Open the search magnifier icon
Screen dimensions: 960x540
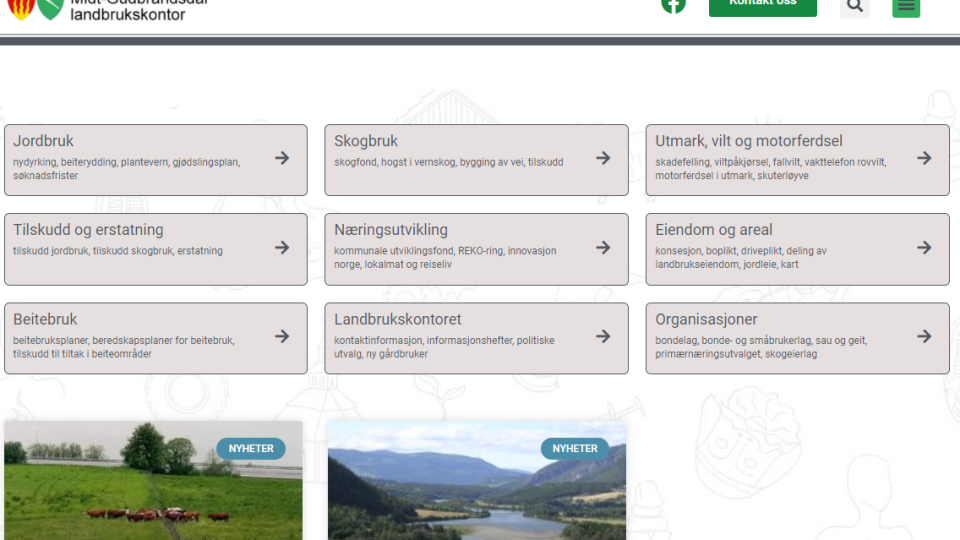coord(854,7)
